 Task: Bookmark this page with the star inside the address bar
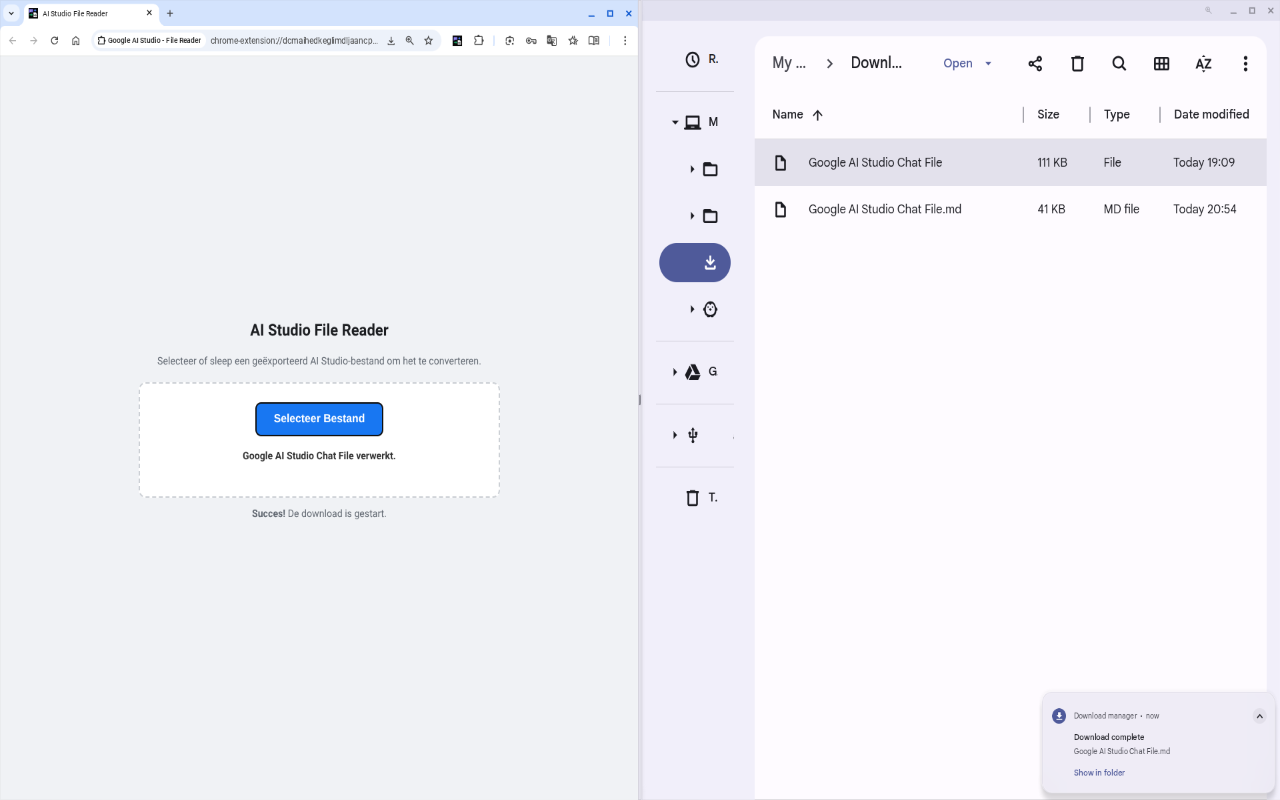click(x=428, y=41)
